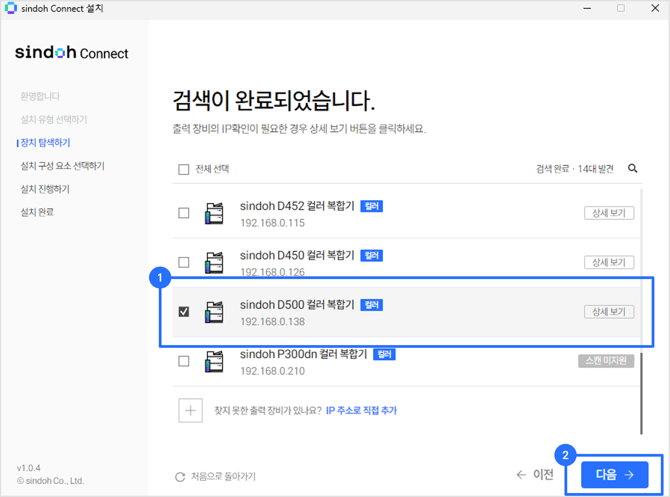Click the search magnifier icon
Screen dimensions: 670x497
[633, 168]
